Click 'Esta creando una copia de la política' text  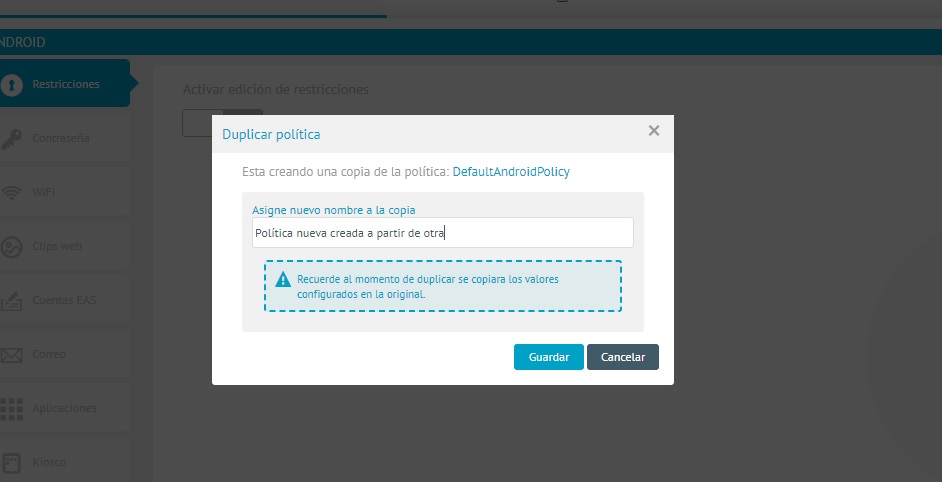click(345, 172)
